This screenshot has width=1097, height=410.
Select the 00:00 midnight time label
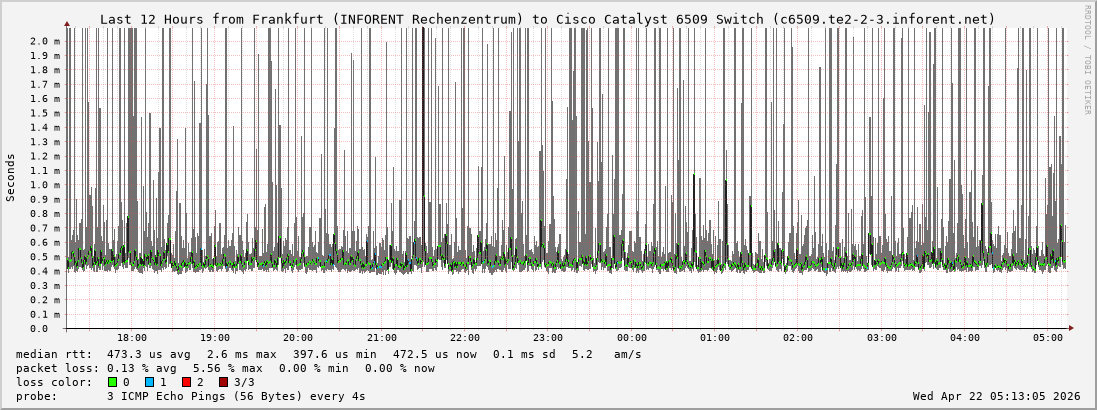pos(631,338)
